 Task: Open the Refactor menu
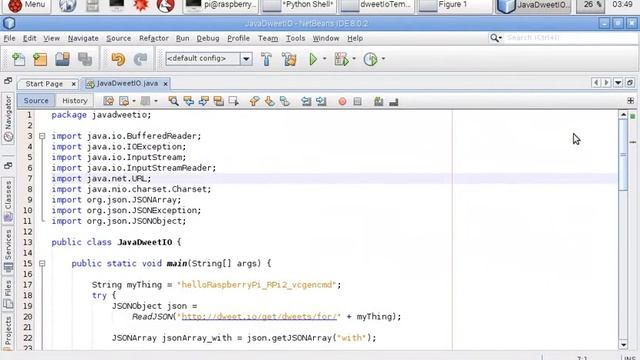point(153,38)
